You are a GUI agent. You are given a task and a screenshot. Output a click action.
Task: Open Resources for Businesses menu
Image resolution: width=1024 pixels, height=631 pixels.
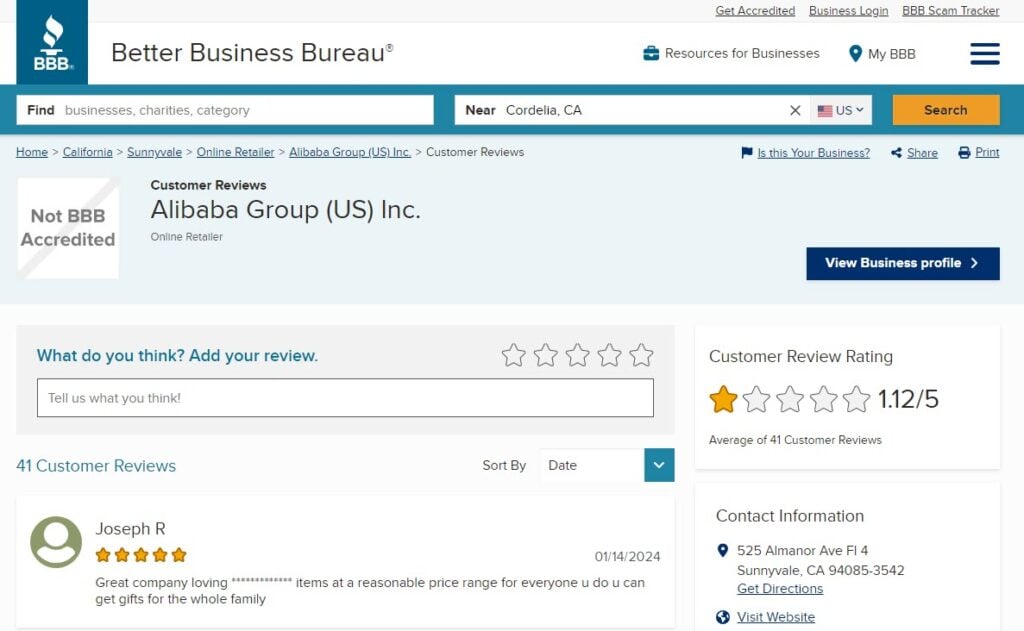[742, 54]
